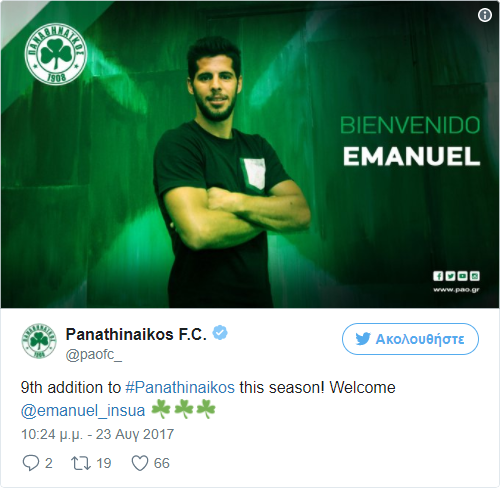500x488 pixels.
Task: Click the retweet count 19
Action: 104,463
